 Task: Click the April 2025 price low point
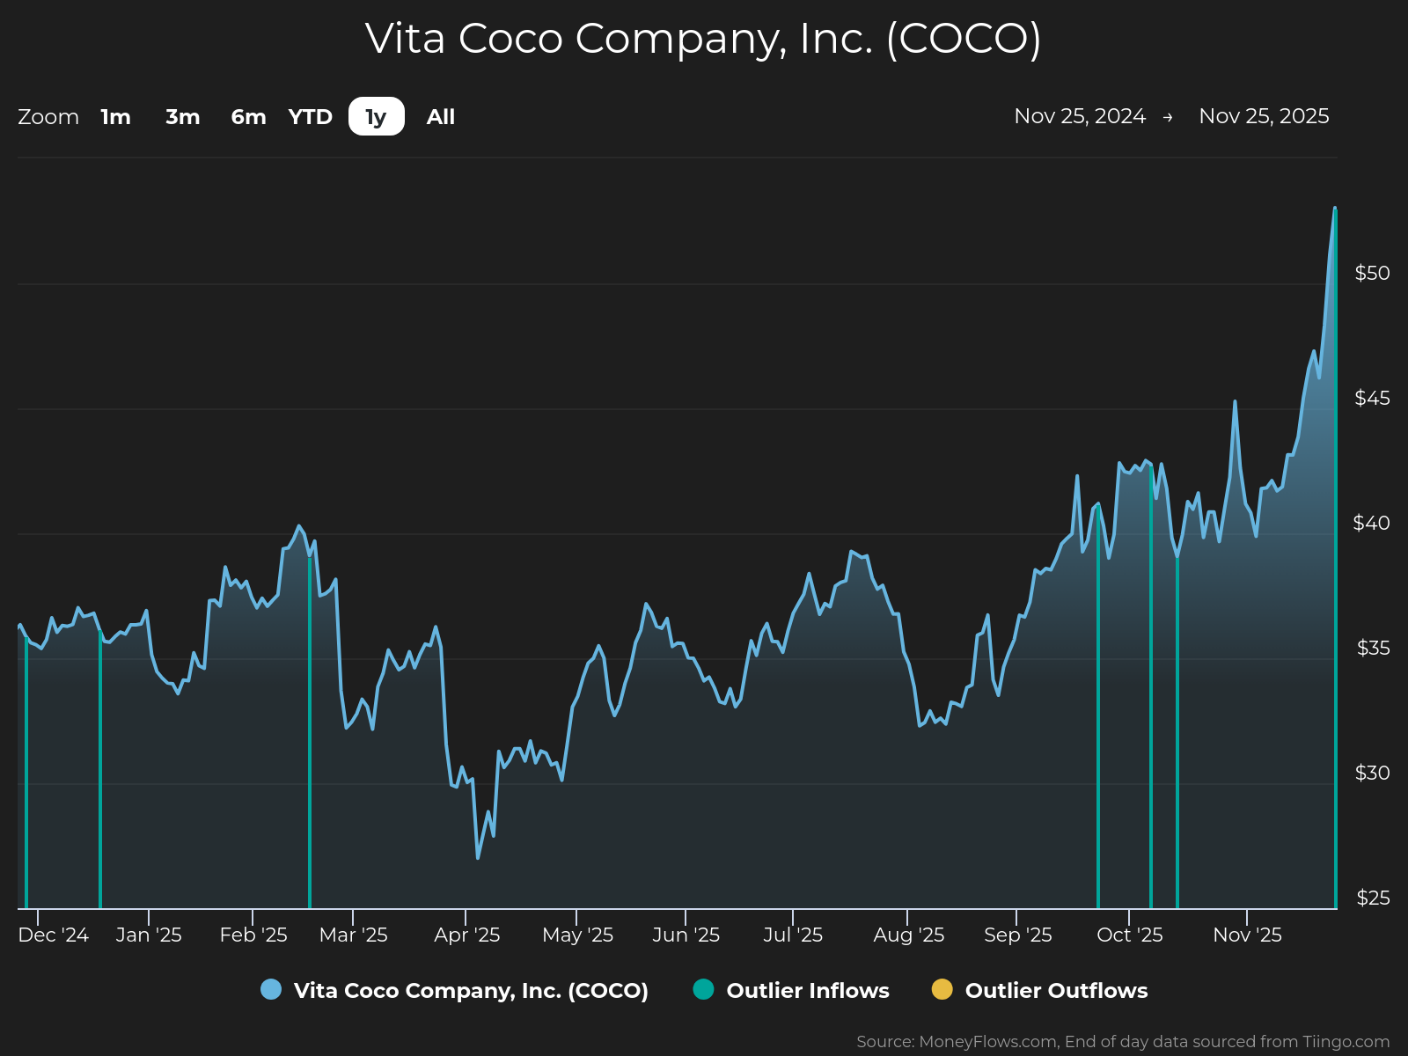[478, 857]
